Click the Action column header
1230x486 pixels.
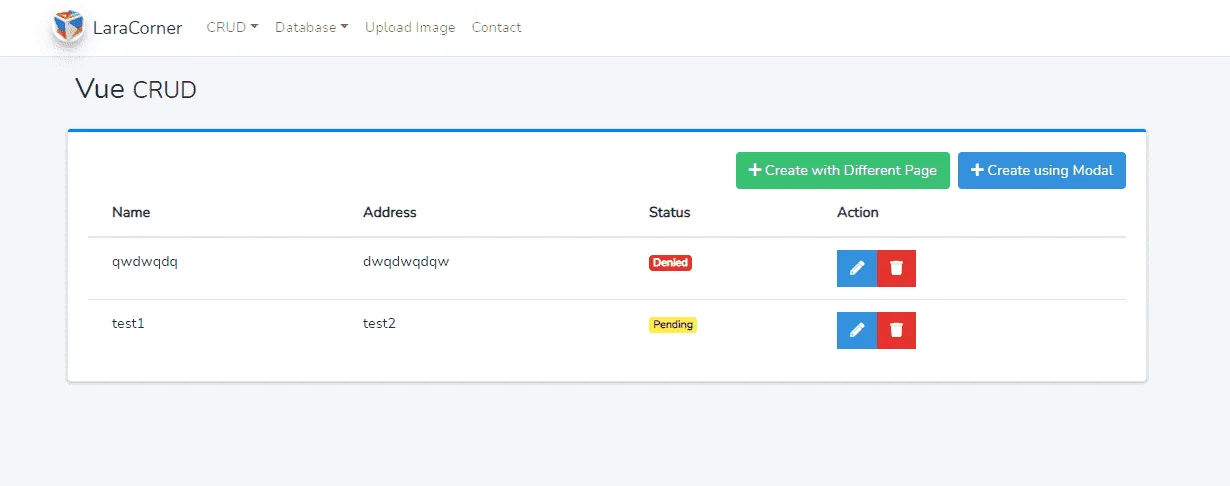pyautogui.click(x=858, y=212)
